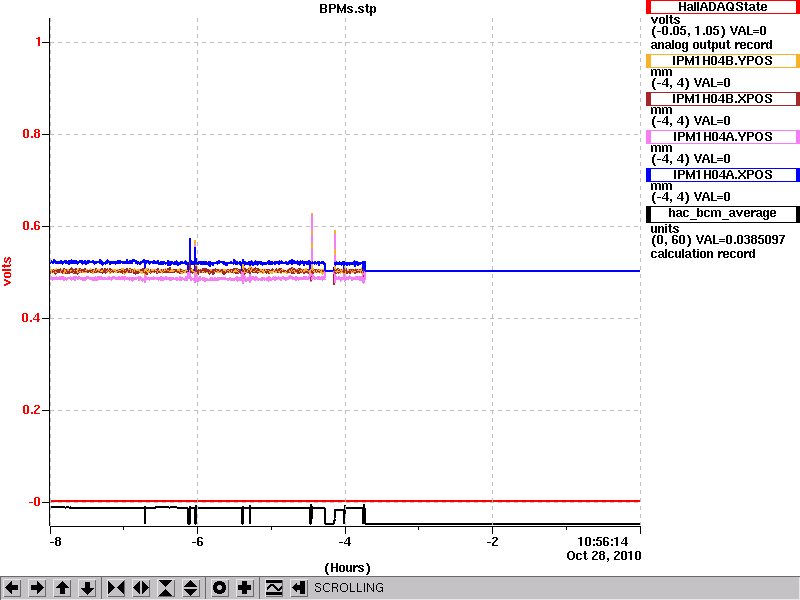Toggle the waveform plot mode button
The image size is (800, 600).
[x=274, y=588]
